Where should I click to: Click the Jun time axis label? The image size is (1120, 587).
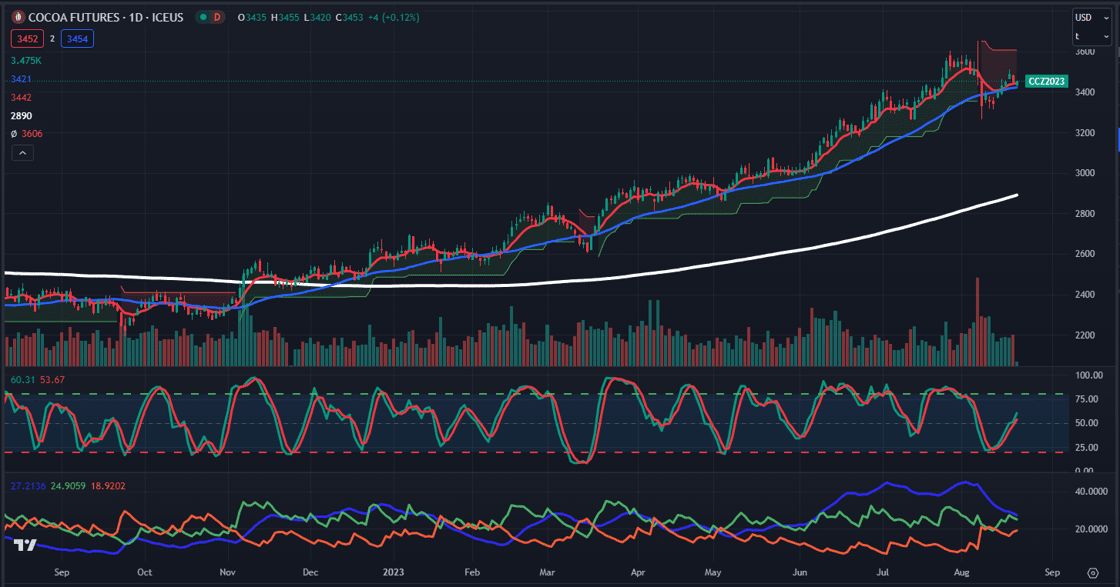coord(799,572)
